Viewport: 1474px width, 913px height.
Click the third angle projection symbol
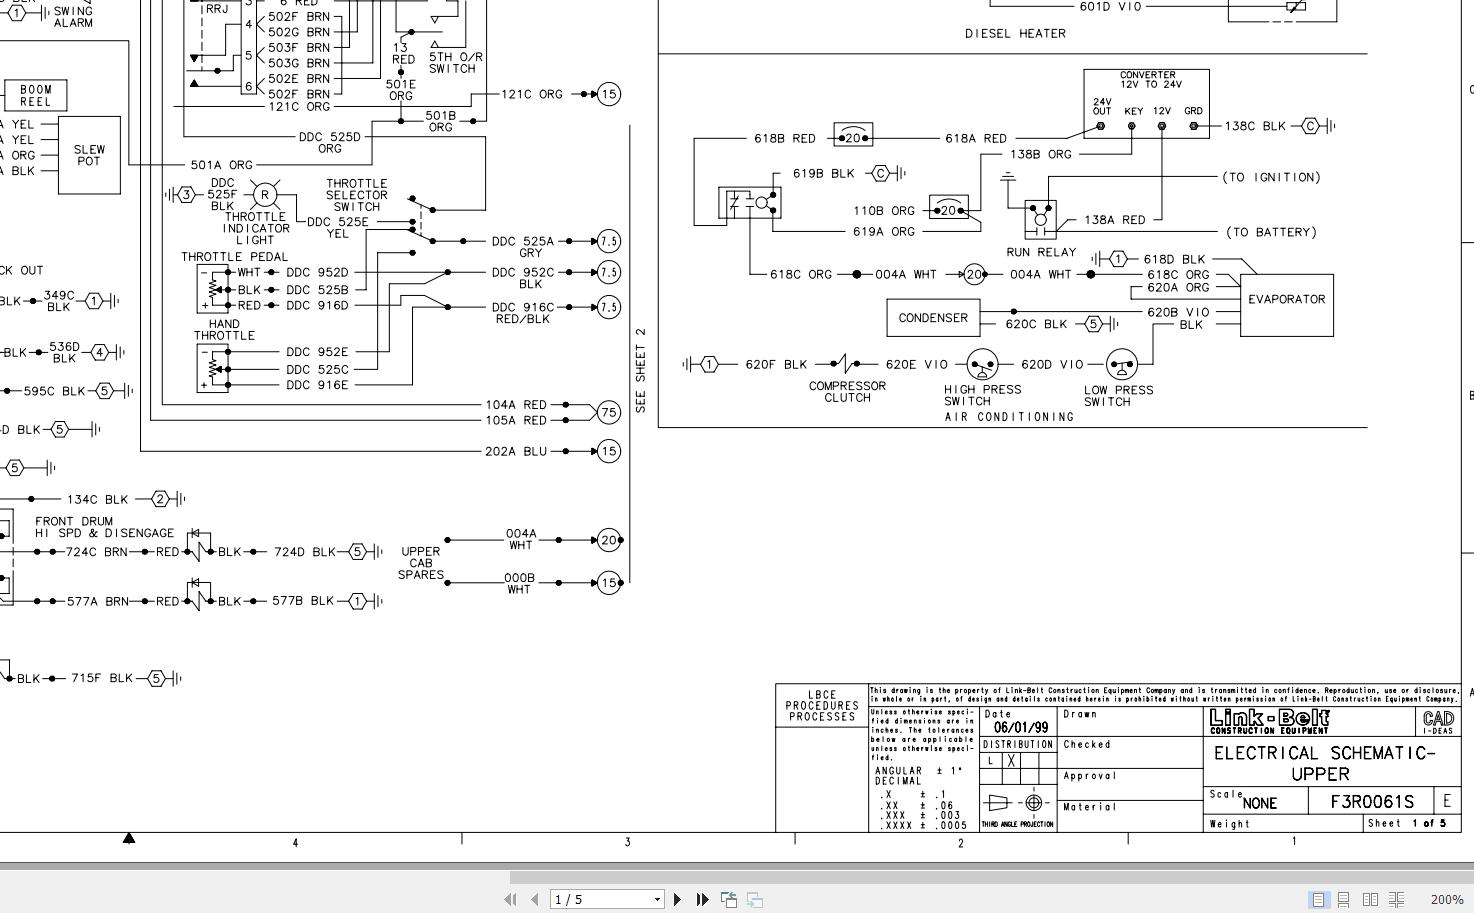click(x=1016, y=801)
